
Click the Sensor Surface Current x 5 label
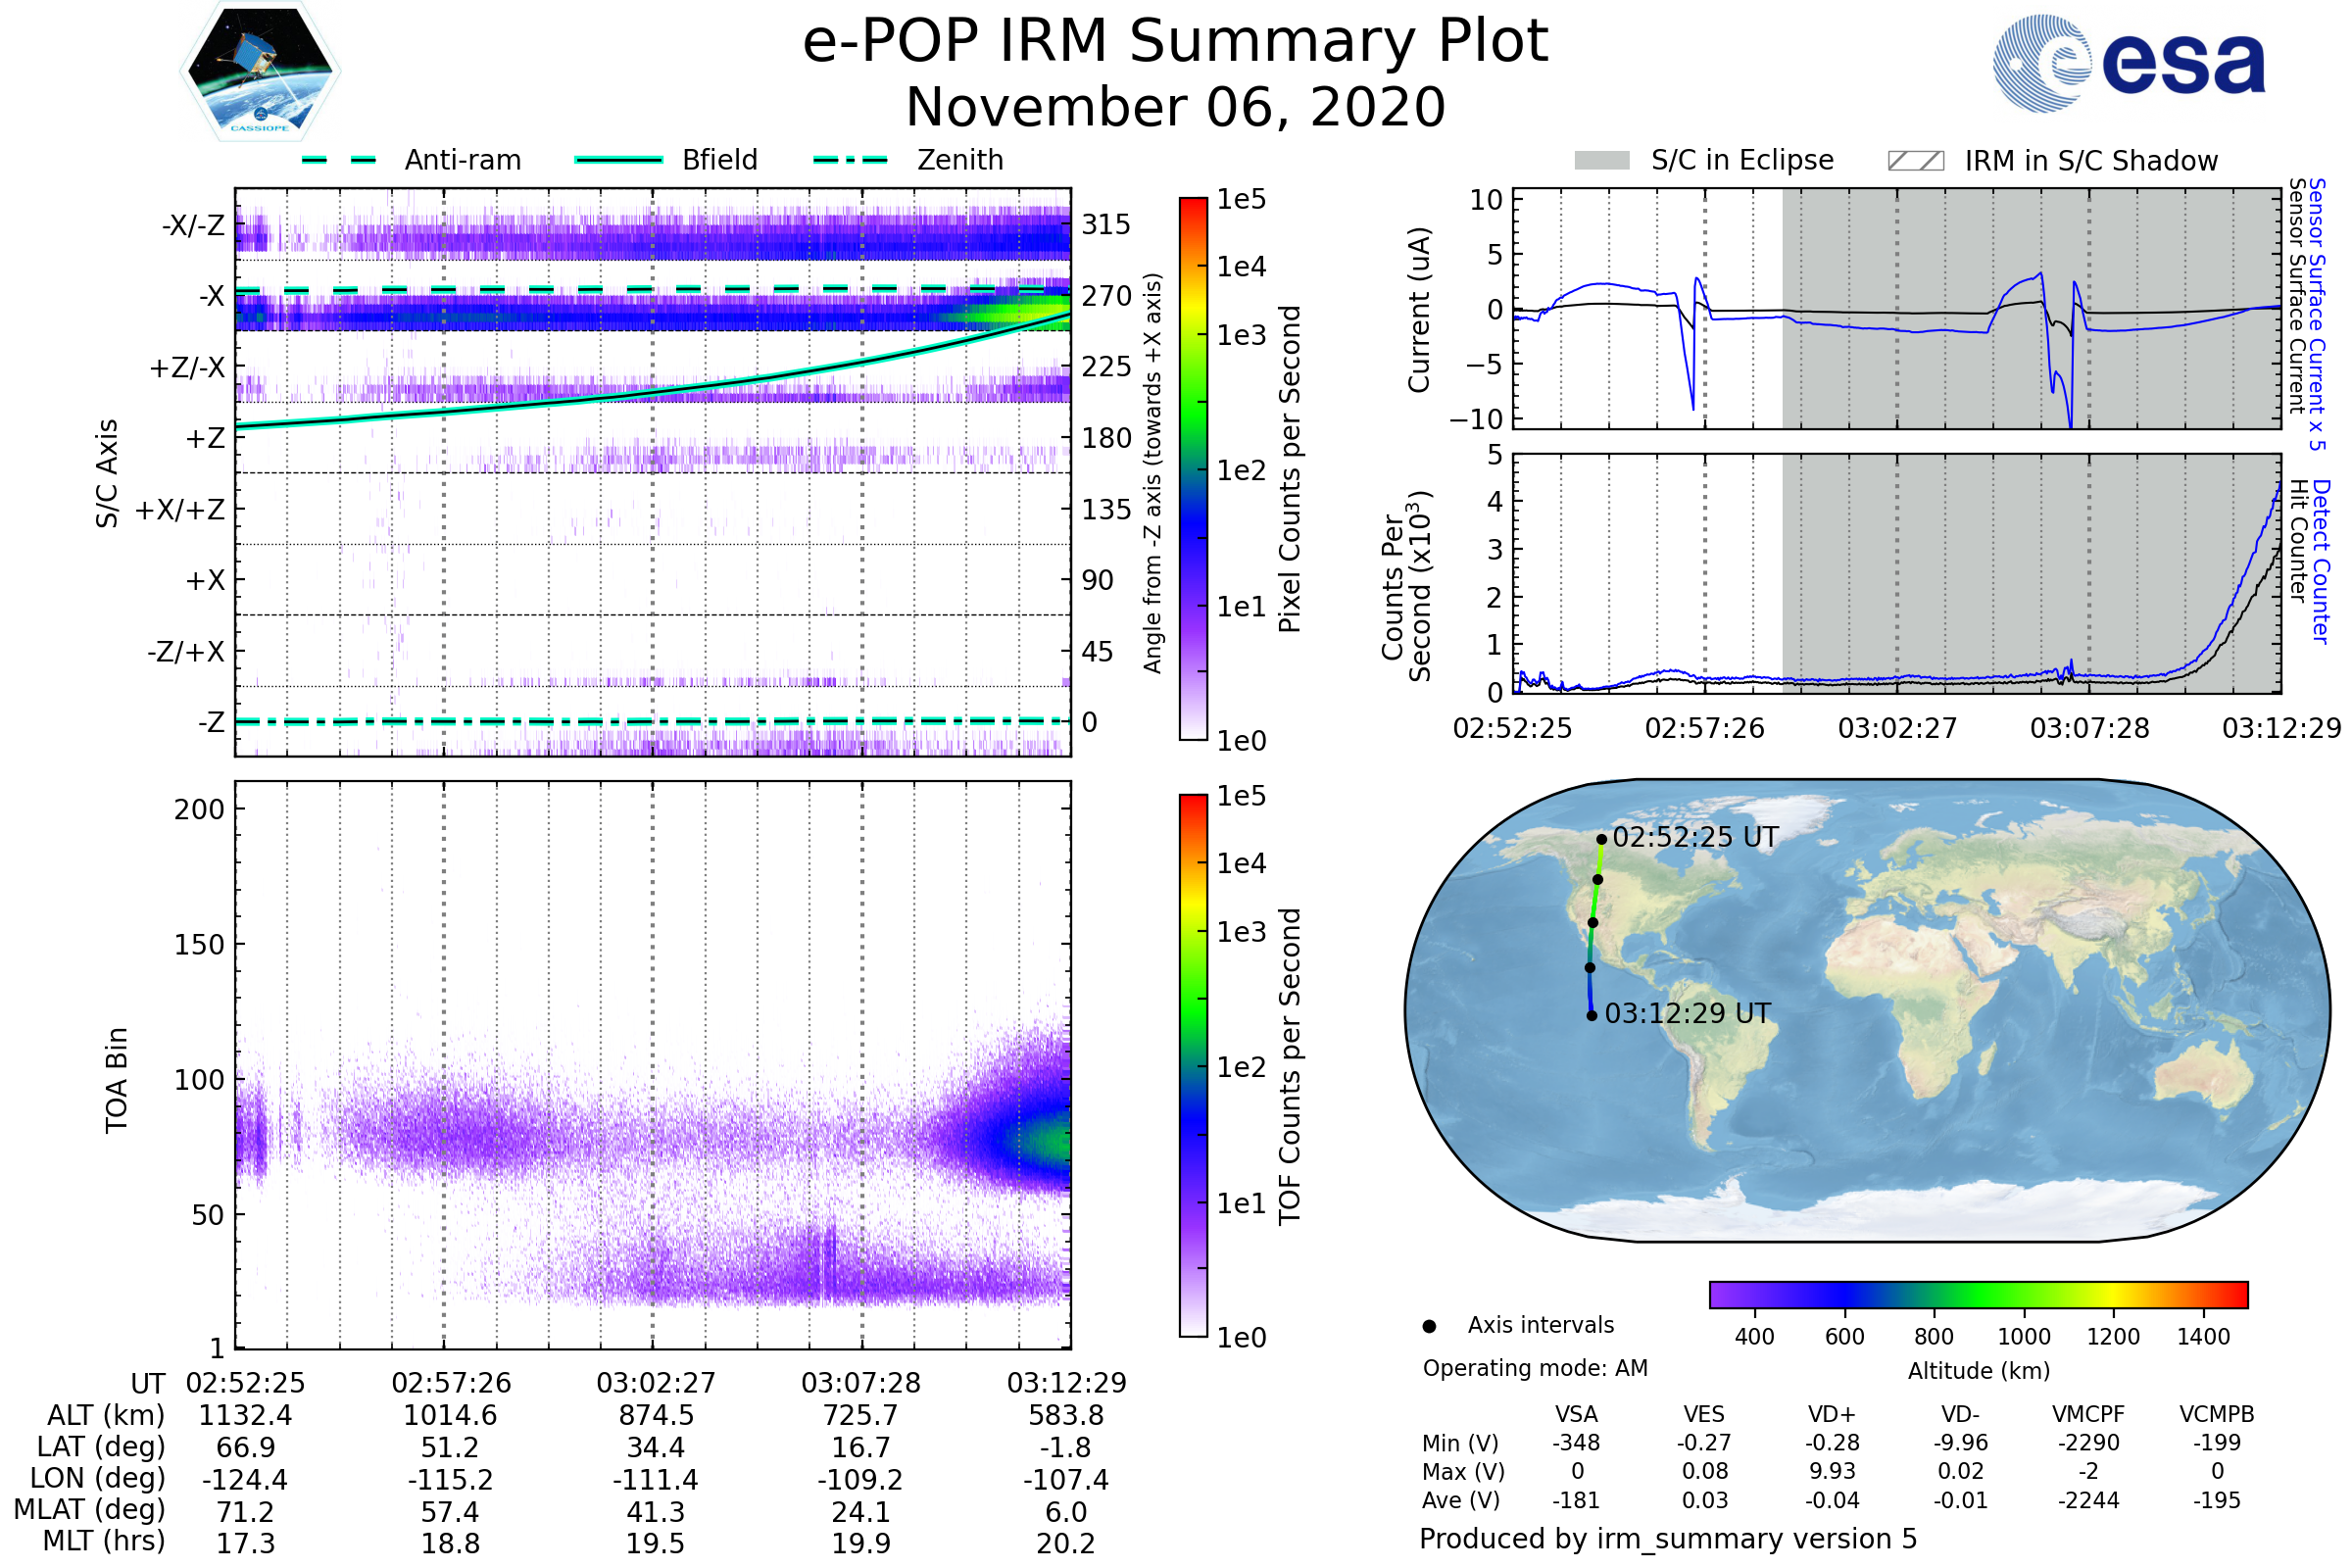[x=2317, y=315]
